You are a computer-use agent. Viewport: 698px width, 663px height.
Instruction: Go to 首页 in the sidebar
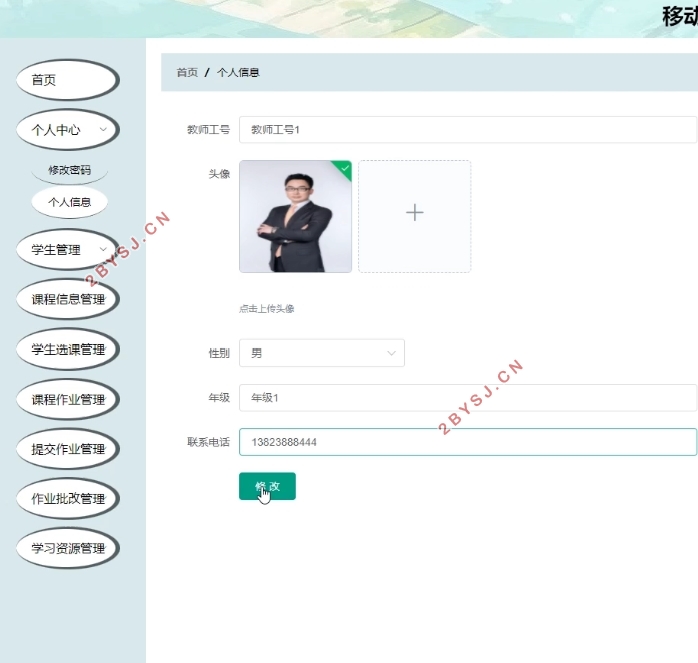pyautogui.click(x=67, y=80)
